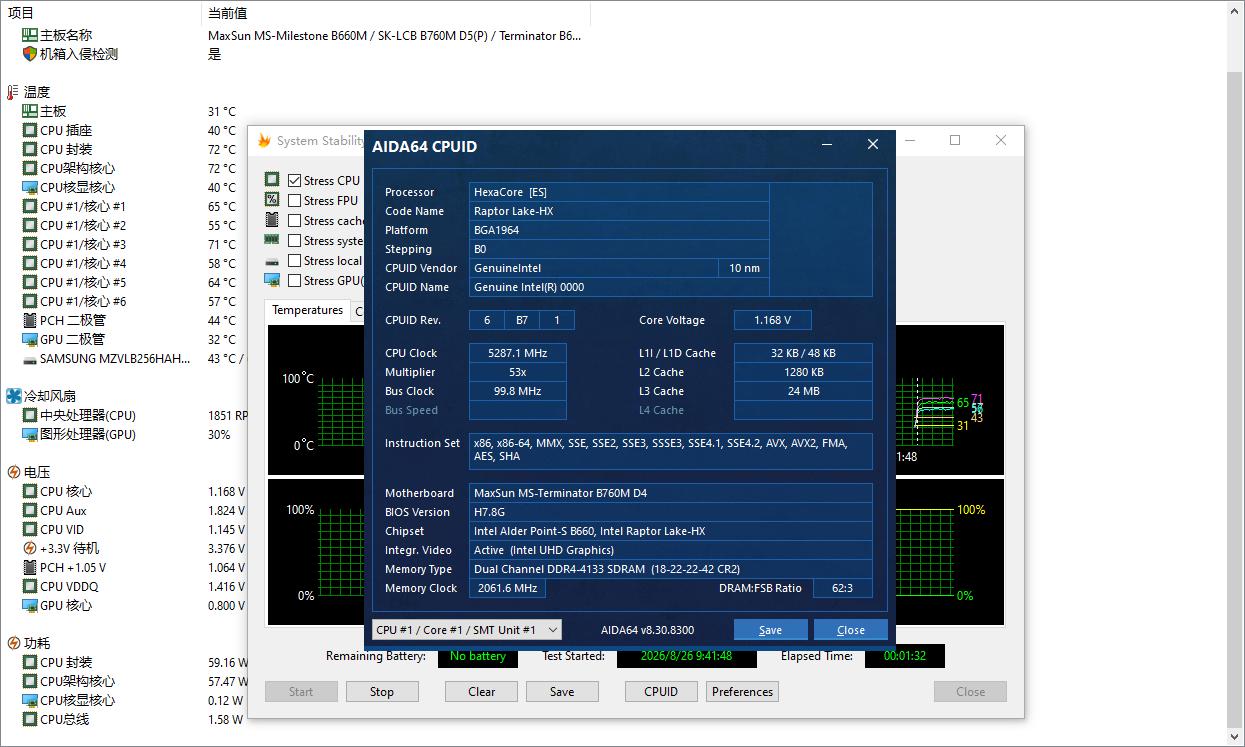Image resolution: width=1245 pixels, height=747 pixels.
Task: Click the GPU 二极管 monitor icon
Action: pos(30,339)
